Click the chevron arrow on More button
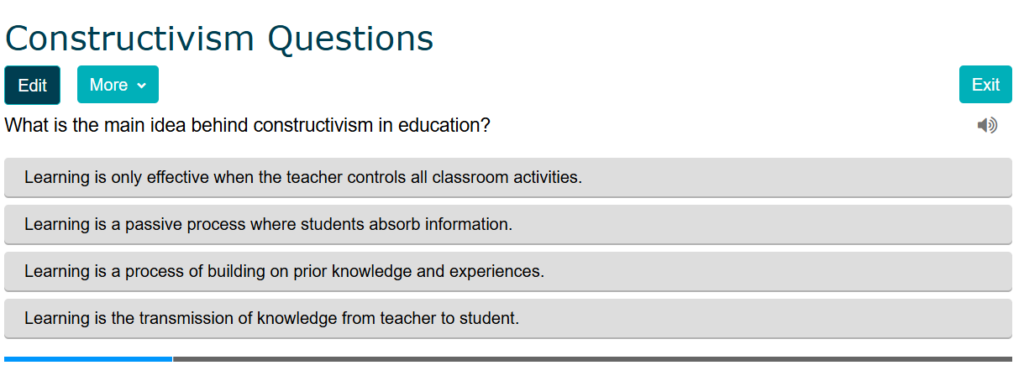Image resolution: width=1024 pixels, height=381 pixels. 142,86
